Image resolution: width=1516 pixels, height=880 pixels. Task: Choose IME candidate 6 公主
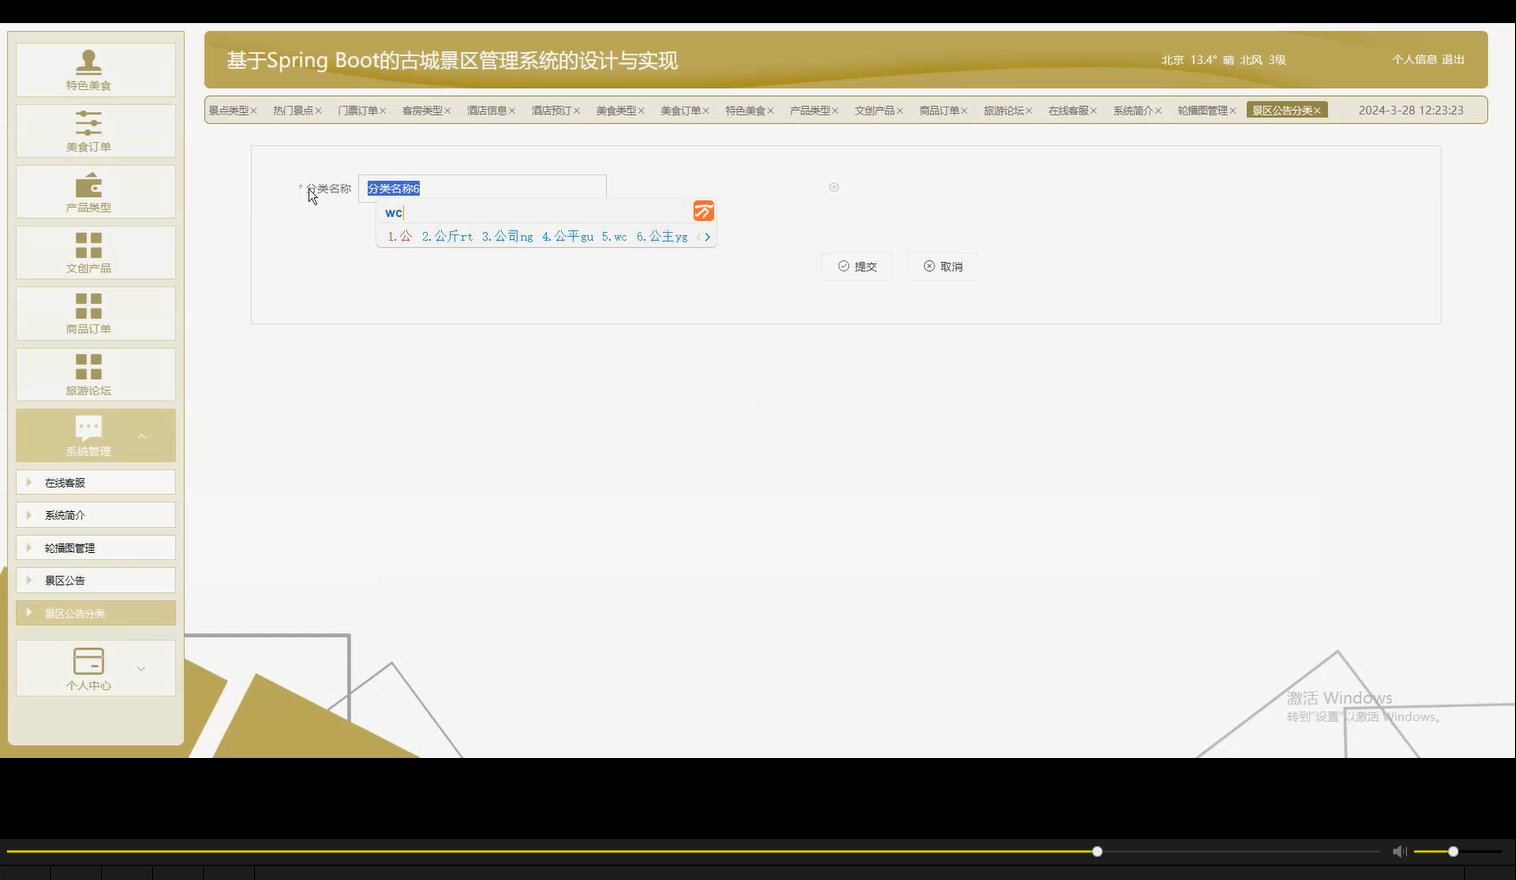click(x=662, y=237)
